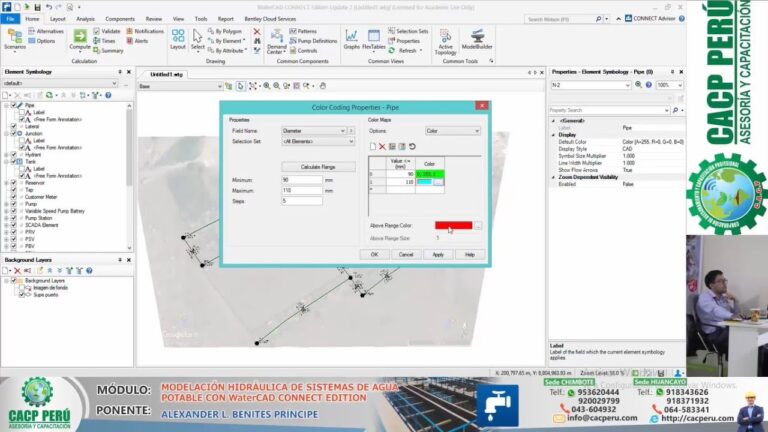Screen dimensions: 768x432
Task: Switch to the Layout ribbon tab
Action: coord(57,19)
